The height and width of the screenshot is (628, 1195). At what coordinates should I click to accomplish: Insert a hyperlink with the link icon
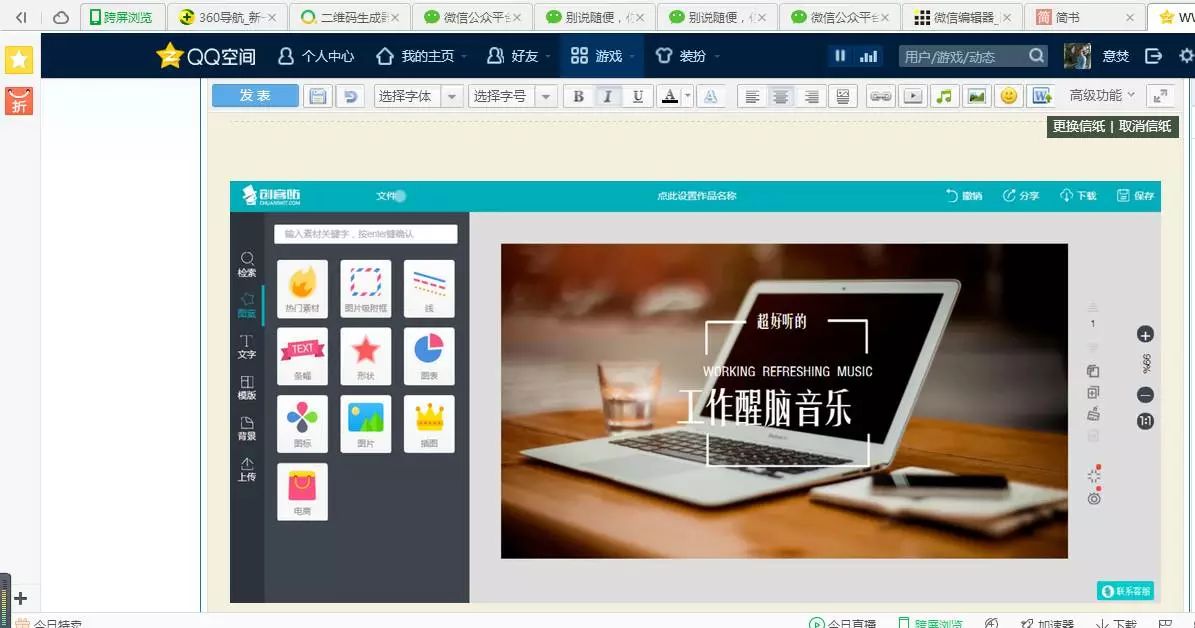(x=880, y=96)
